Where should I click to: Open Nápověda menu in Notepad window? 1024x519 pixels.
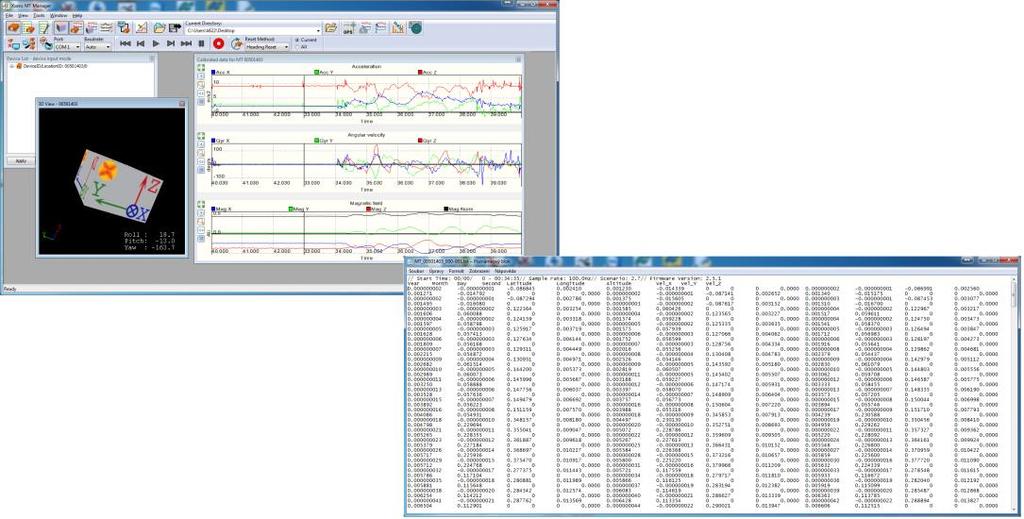click(505, 270)
